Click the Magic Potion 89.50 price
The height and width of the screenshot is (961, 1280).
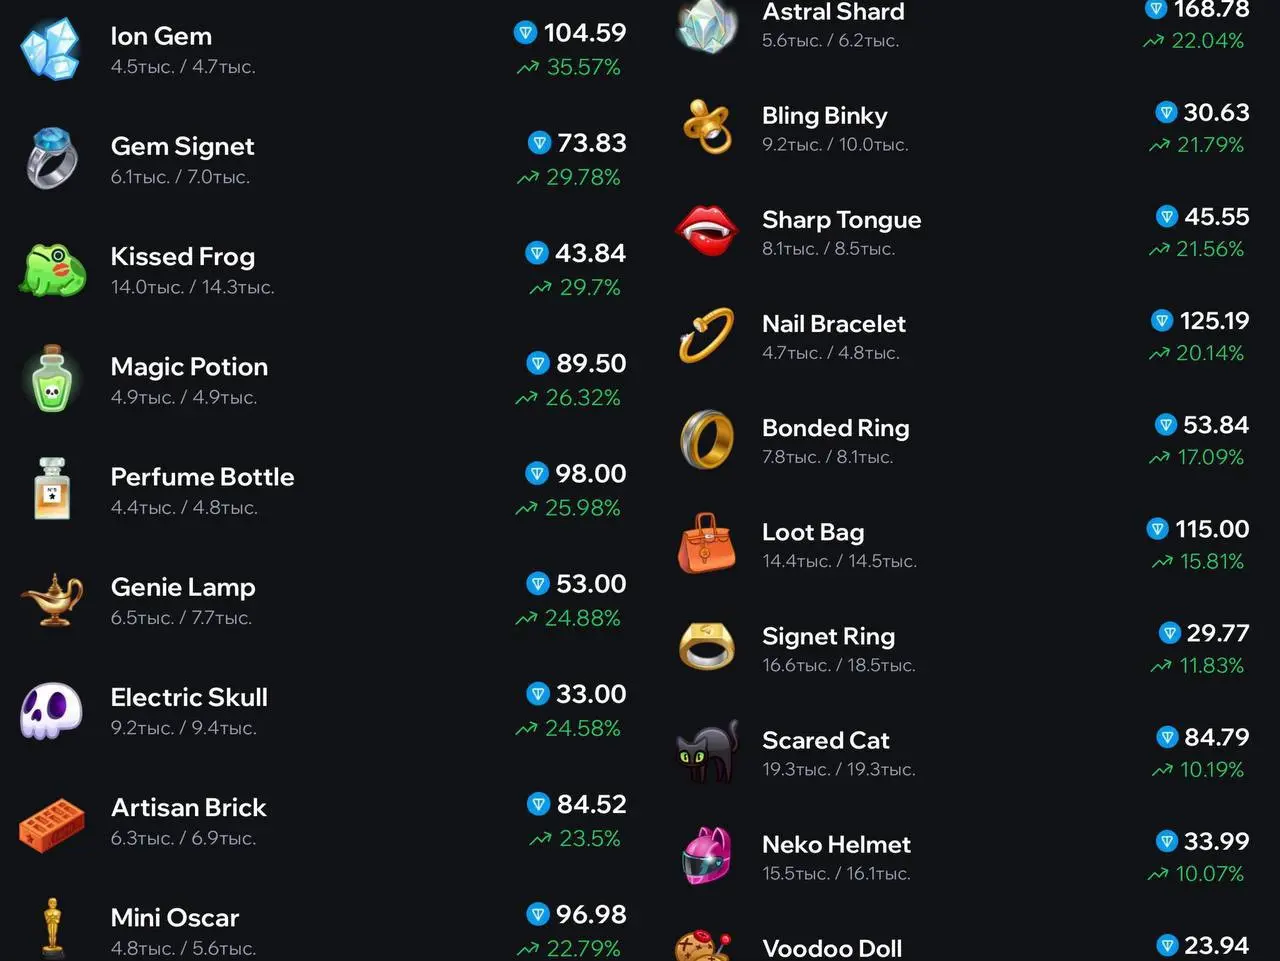590,363
